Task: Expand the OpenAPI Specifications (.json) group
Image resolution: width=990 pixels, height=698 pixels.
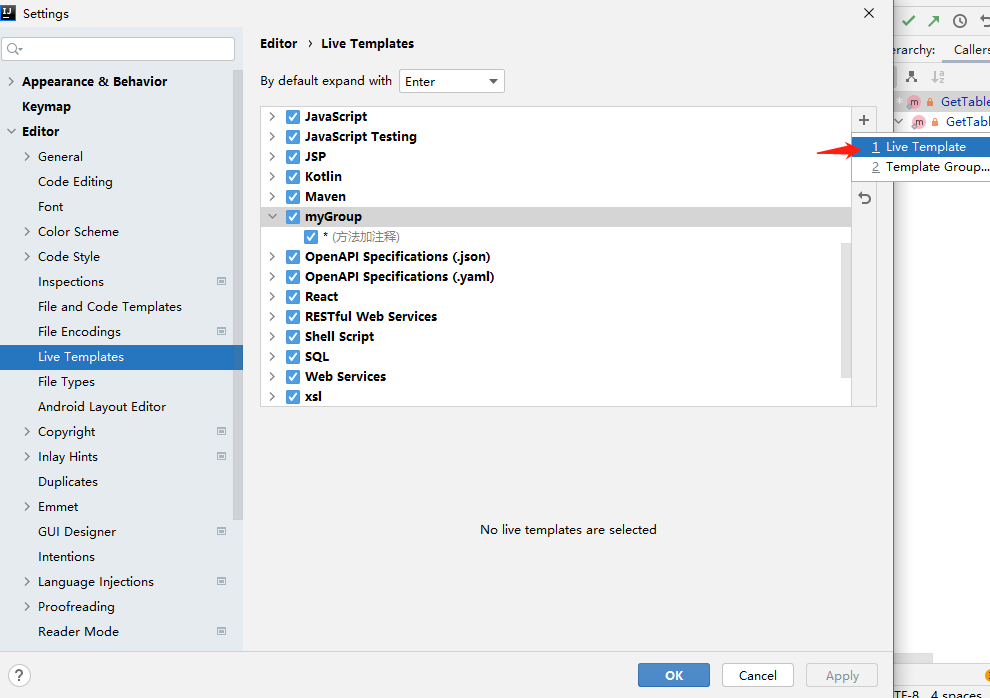Action: [x=272, y=257]
